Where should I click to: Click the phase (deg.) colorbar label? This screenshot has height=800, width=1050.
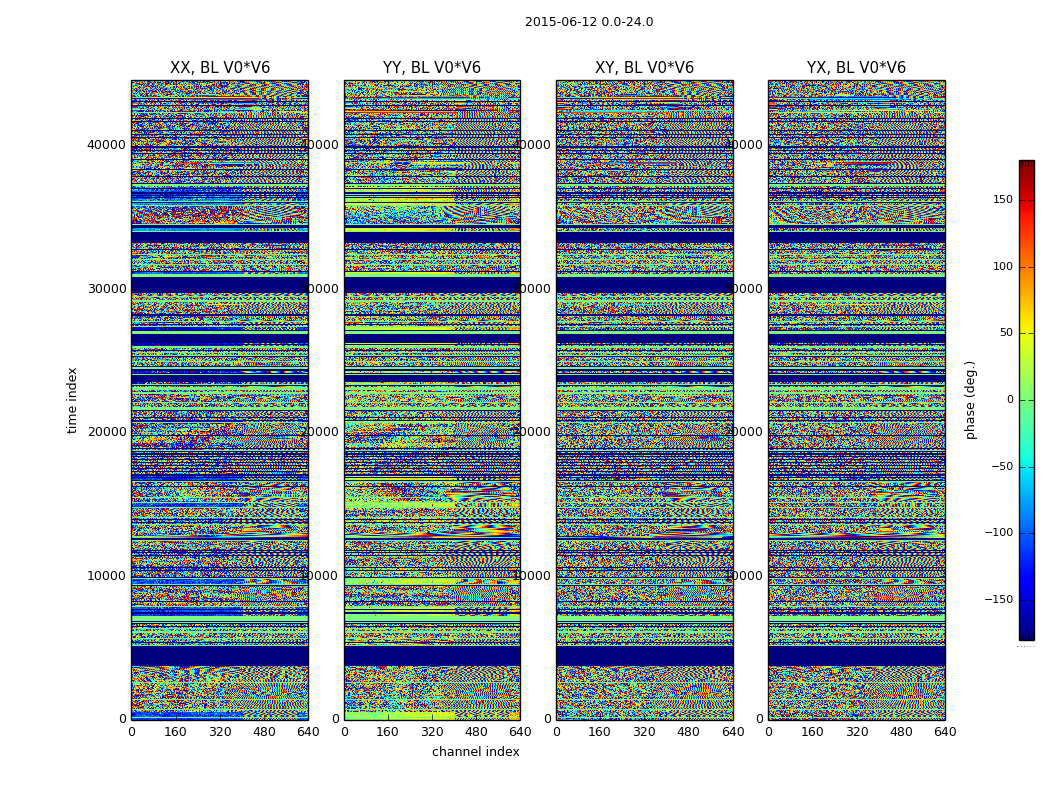tap(970, 400)
